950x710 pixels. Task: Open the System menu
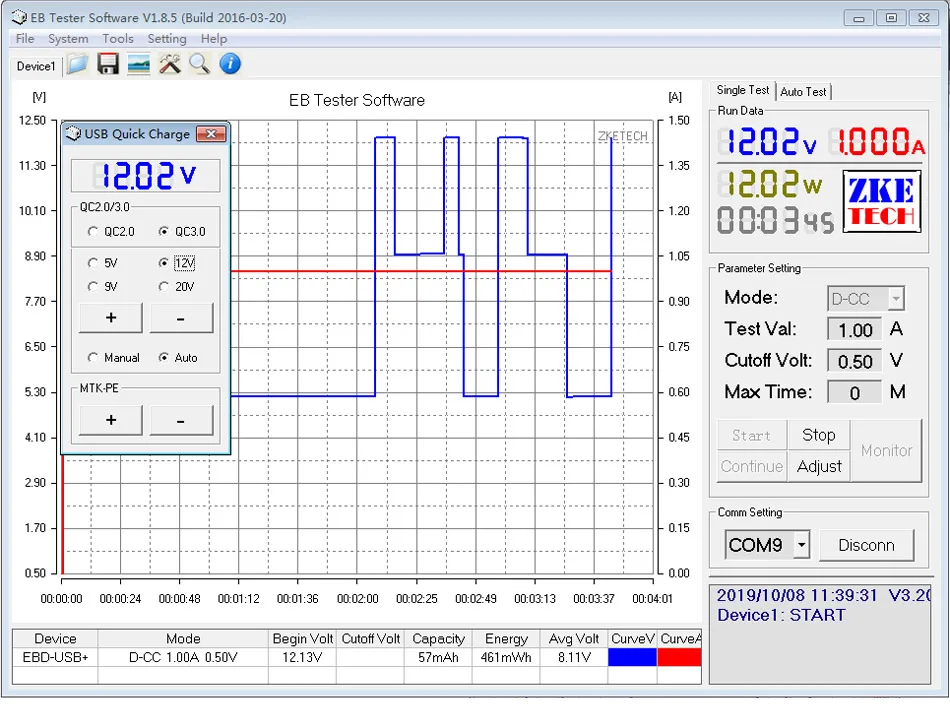(68, 39)
